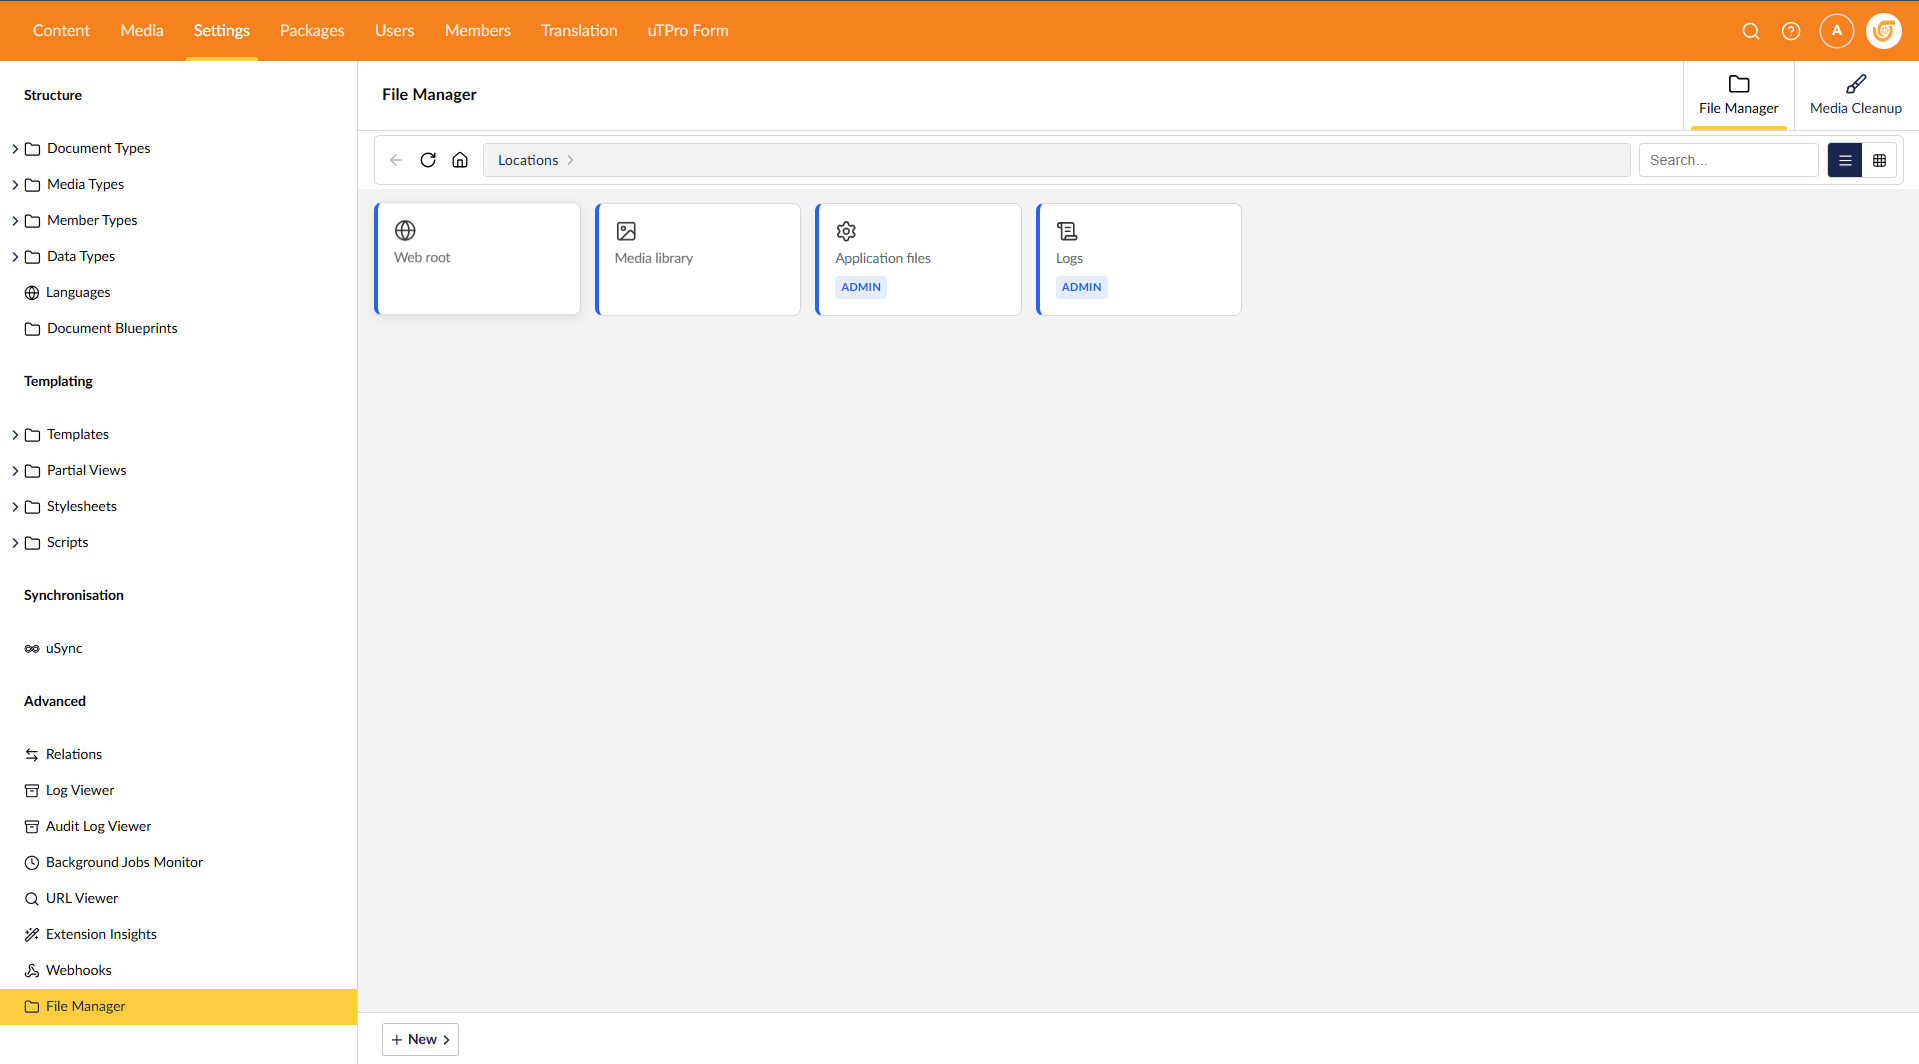Click the gear icon on Application files

[846, 231]
